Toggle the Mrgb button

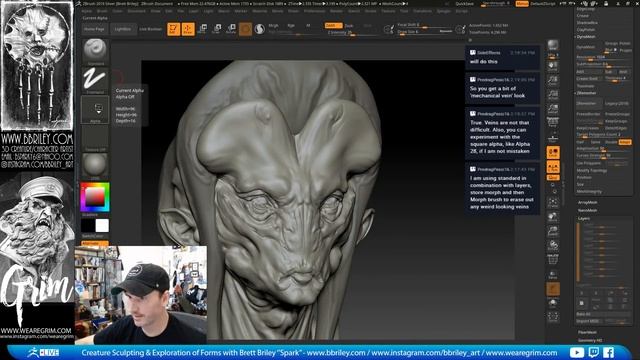point(273,25)
